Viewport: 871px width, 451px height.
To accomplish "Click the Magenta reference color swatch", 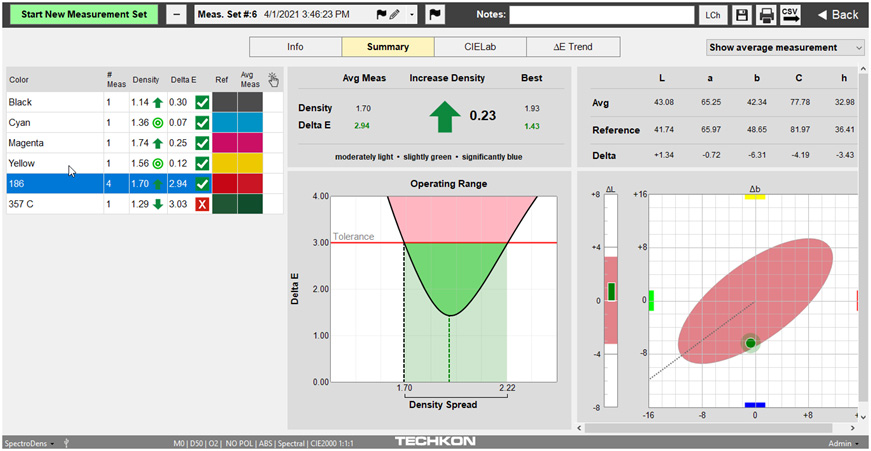I will point(223,143).
